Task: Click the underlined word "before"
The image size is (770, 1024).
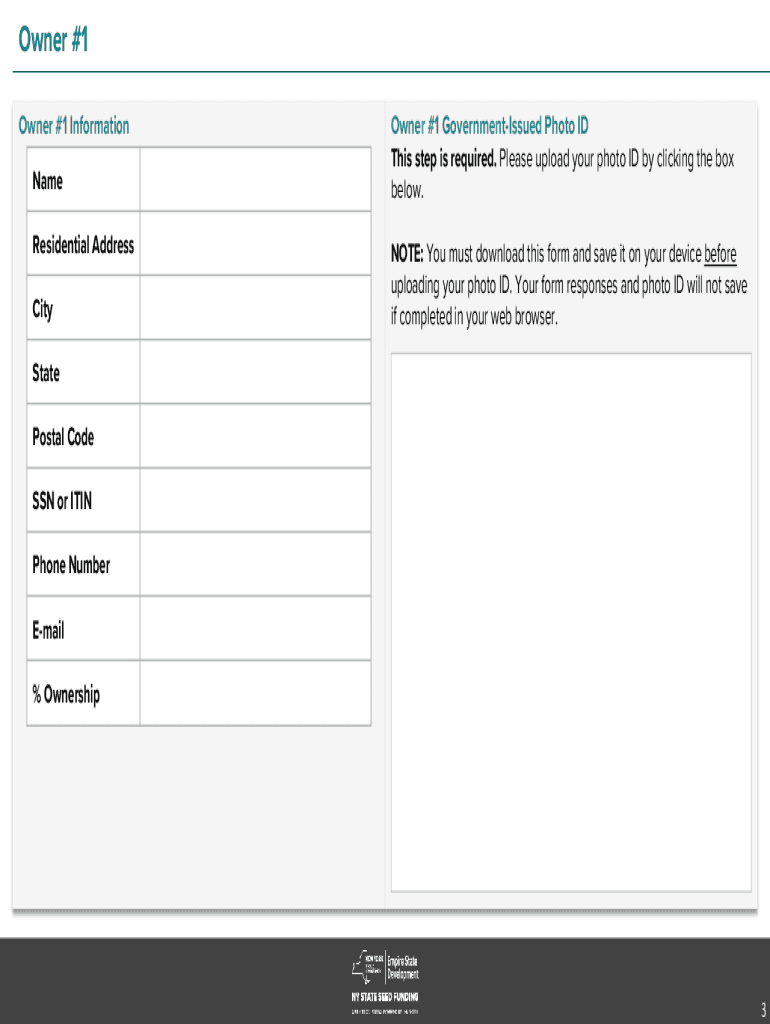Action: click(720, 254)
